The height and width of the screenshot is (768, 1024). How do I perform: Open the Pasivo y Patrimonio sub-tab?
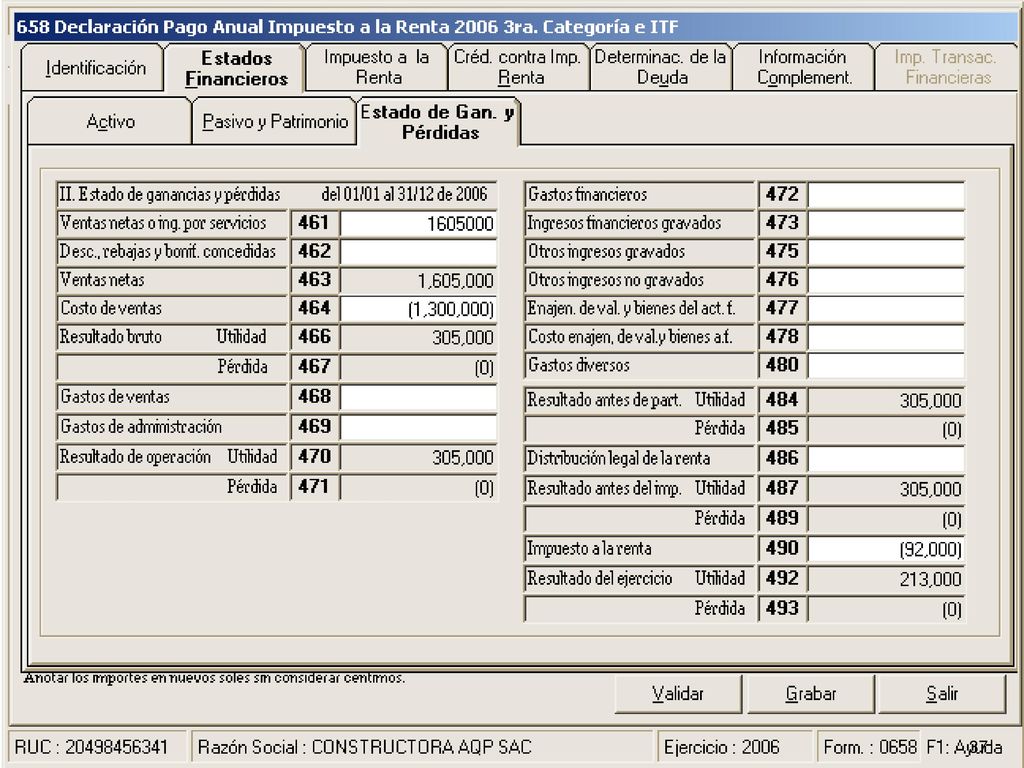coord(274,121)
